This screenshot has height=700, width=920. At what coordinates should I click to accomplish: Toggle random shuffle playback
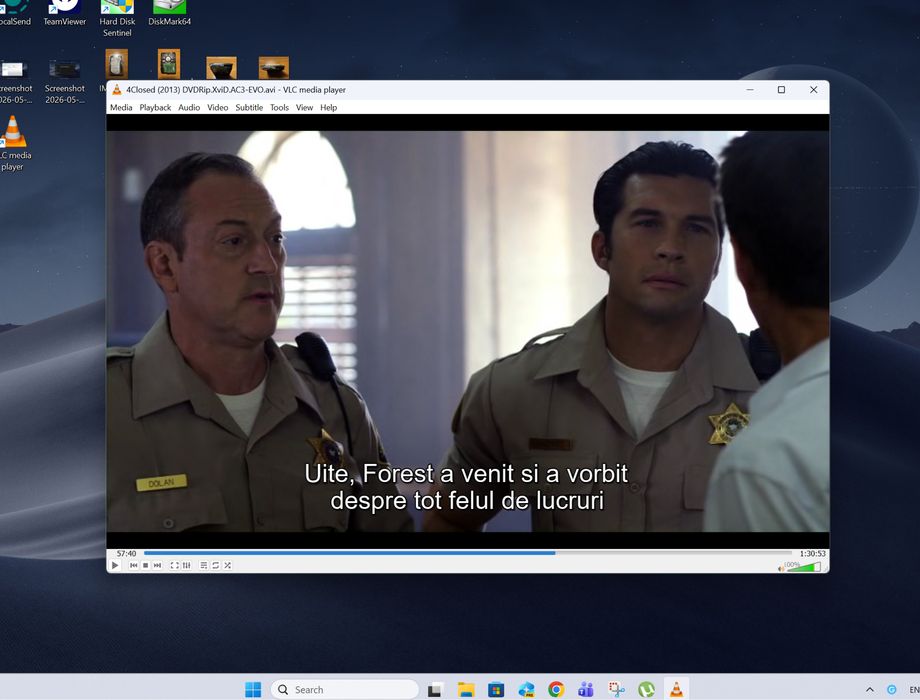(x=228, y=565)
